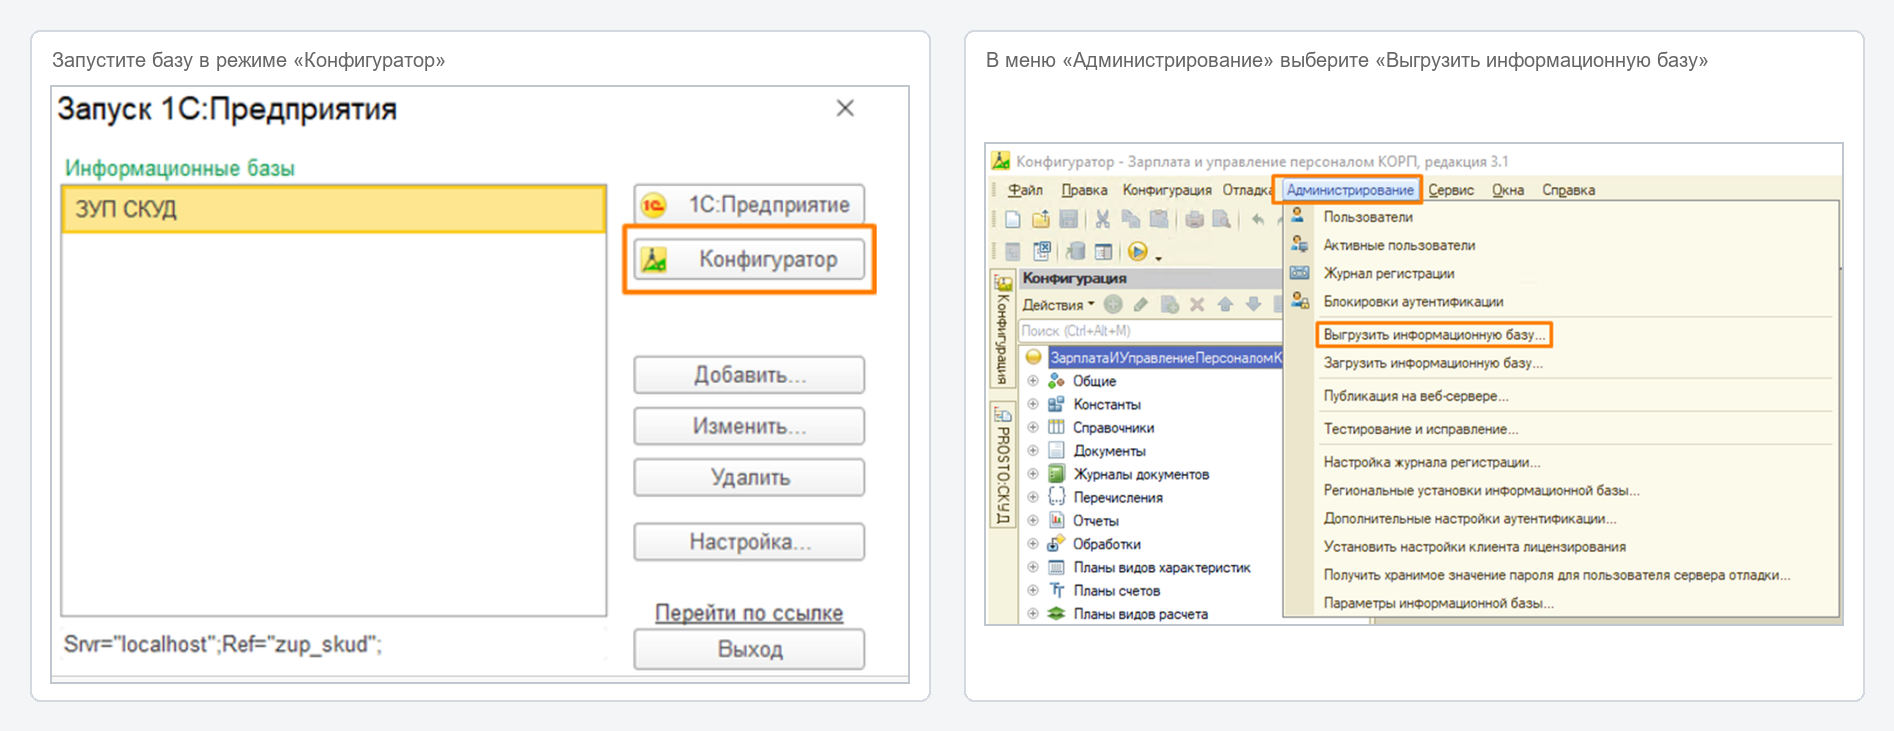Viewport: 1894px width, 731px height.
Task: Click the Print toolbar icon
Action: point(1194,219)
